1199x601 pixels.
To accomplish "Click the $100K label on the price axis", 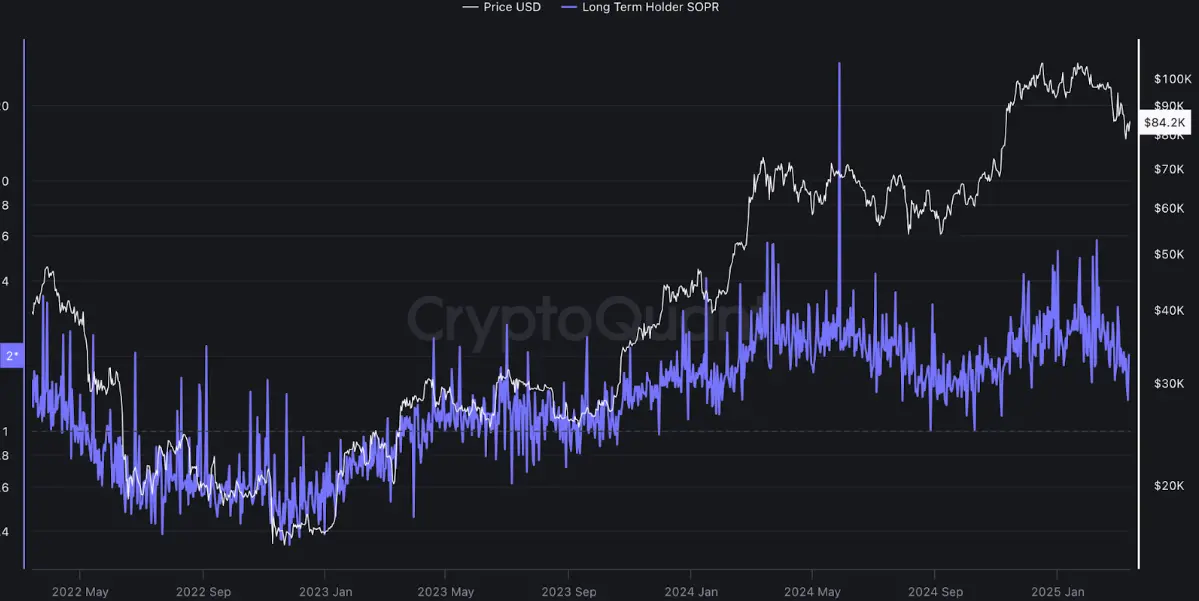I will (x=1170, y=78).
